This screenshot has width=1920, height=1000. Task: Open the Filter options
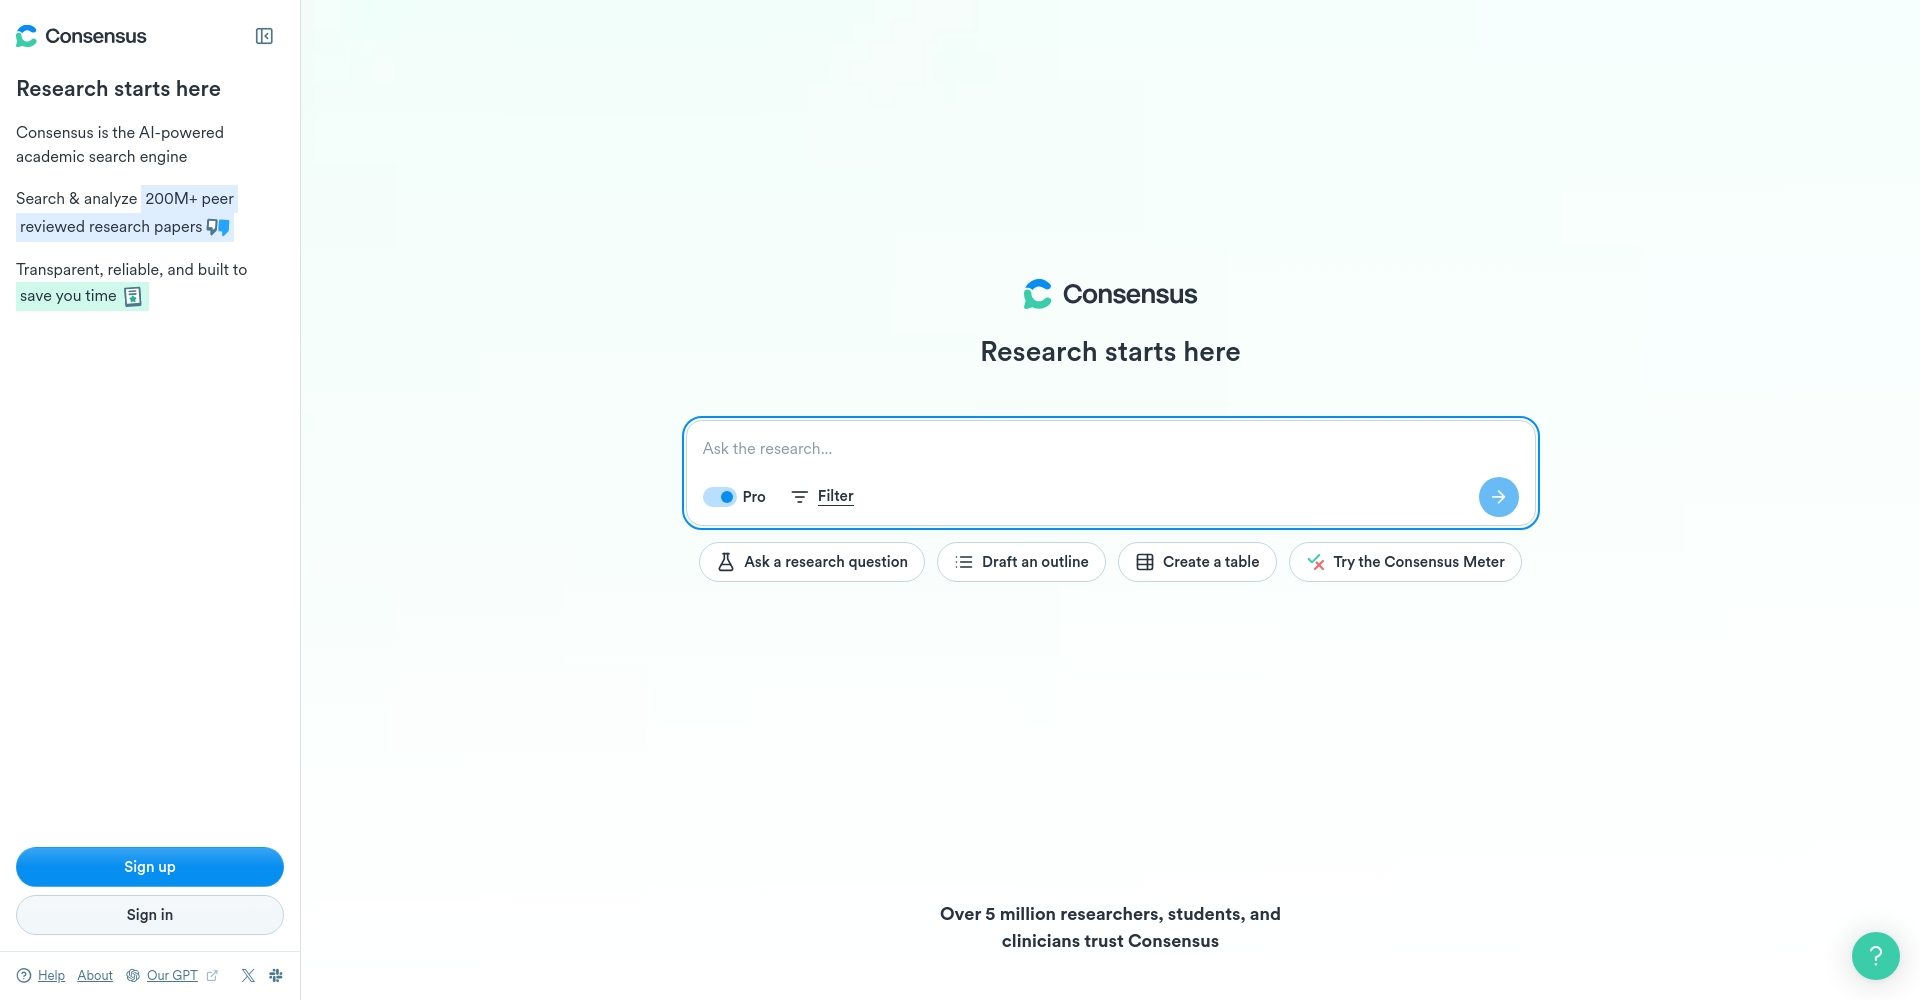835,496
